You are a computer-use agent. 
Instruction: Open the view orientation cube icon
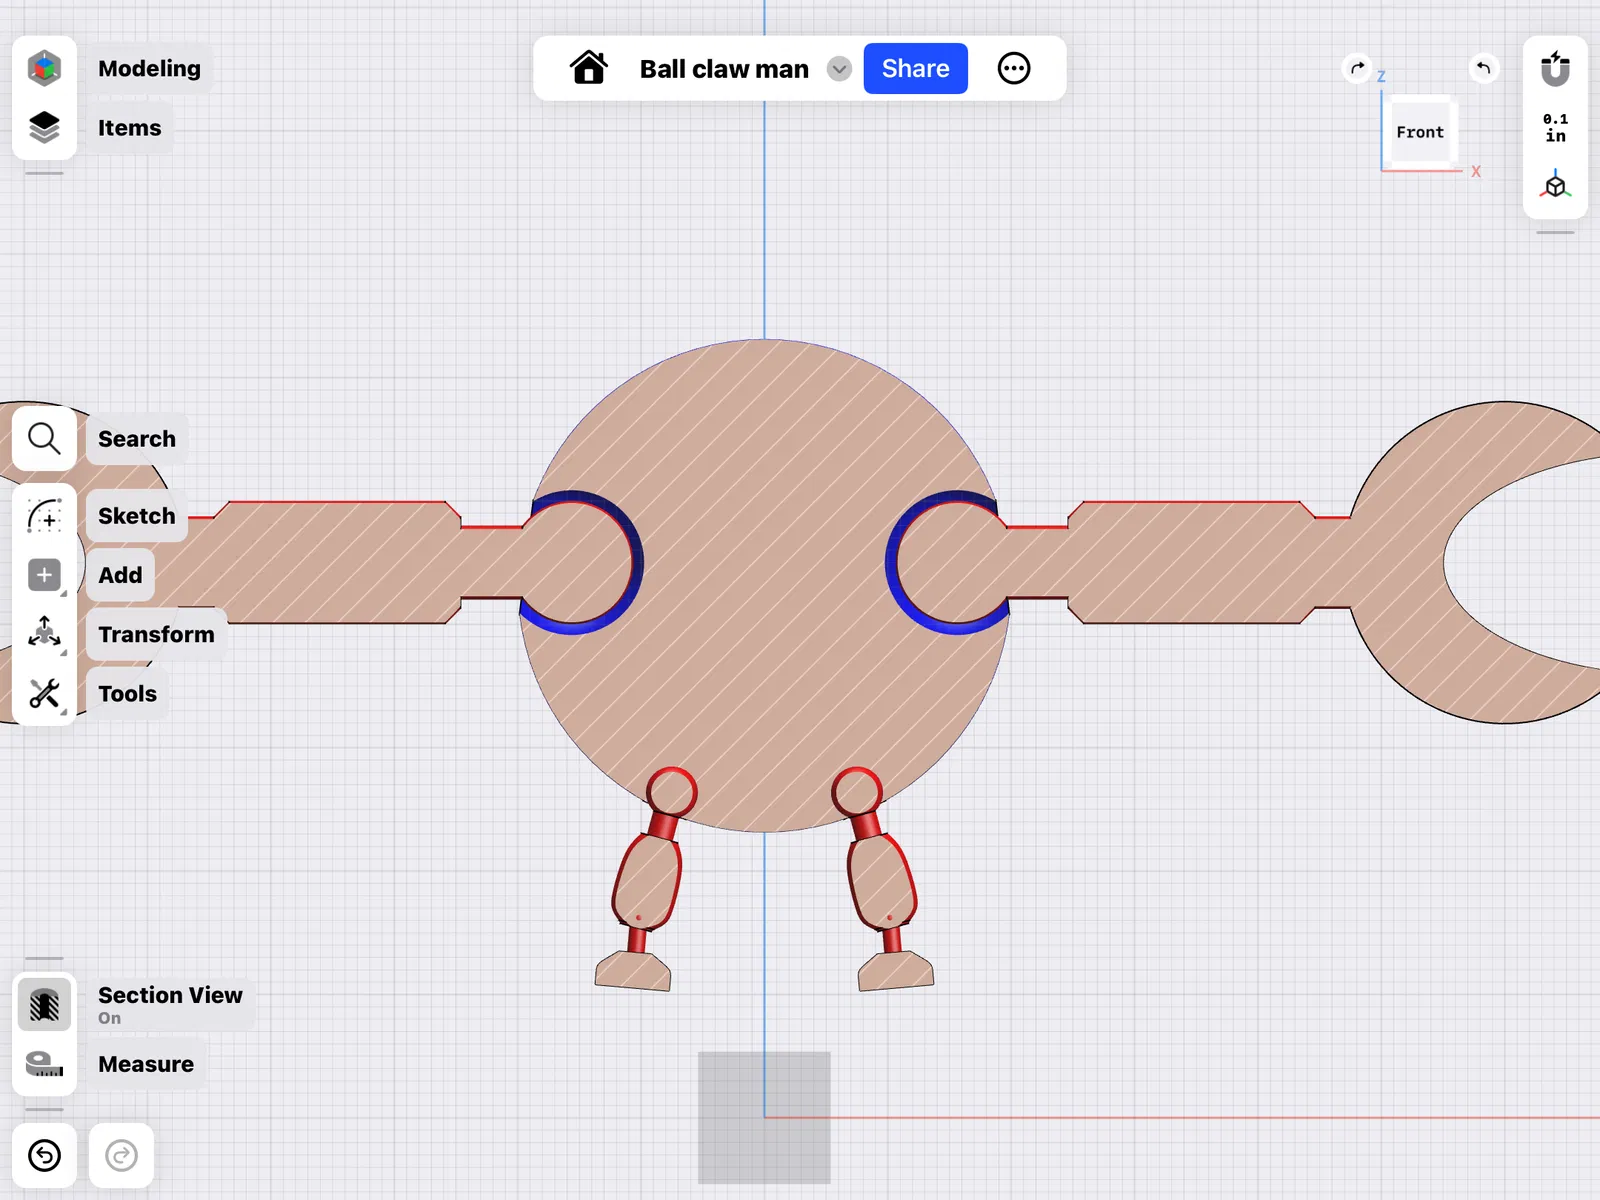[x=1555, y=185]
